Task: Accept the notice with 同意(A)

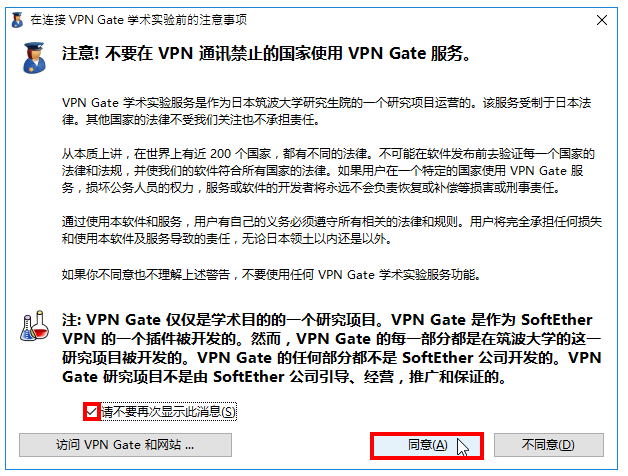Action: [427, 445]
